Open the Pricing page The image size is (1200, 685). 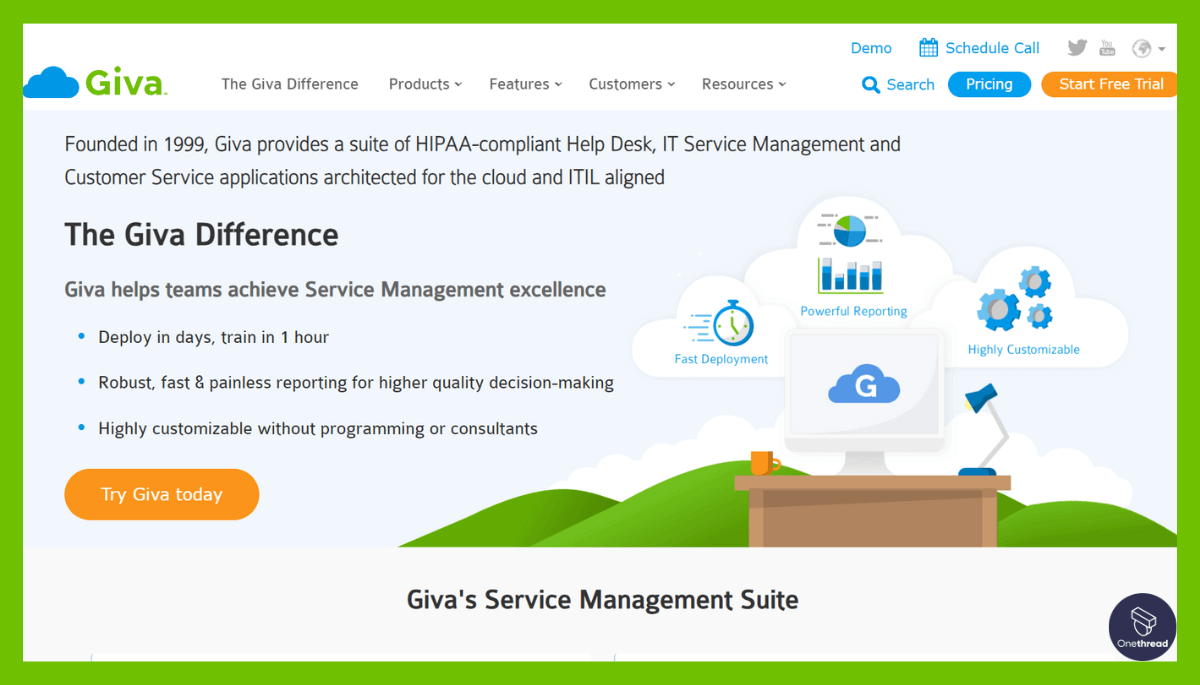pos(989,84)
